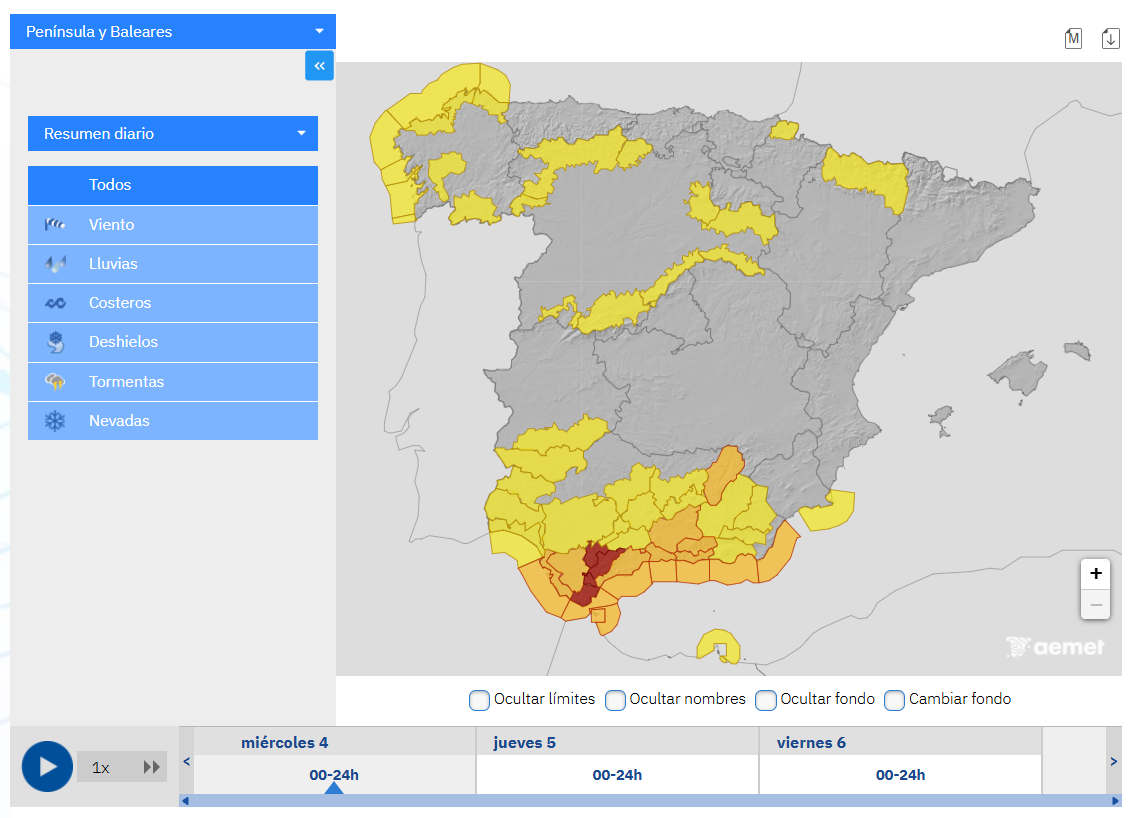Open the map legend M icon
Viewport: 1130px width, 818px height.
click(x=1073, y=39)
